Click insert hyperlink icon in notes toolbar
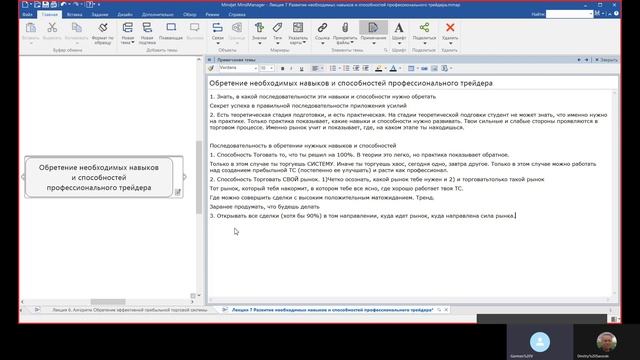640x360 pixels. [x=424, y=69]
